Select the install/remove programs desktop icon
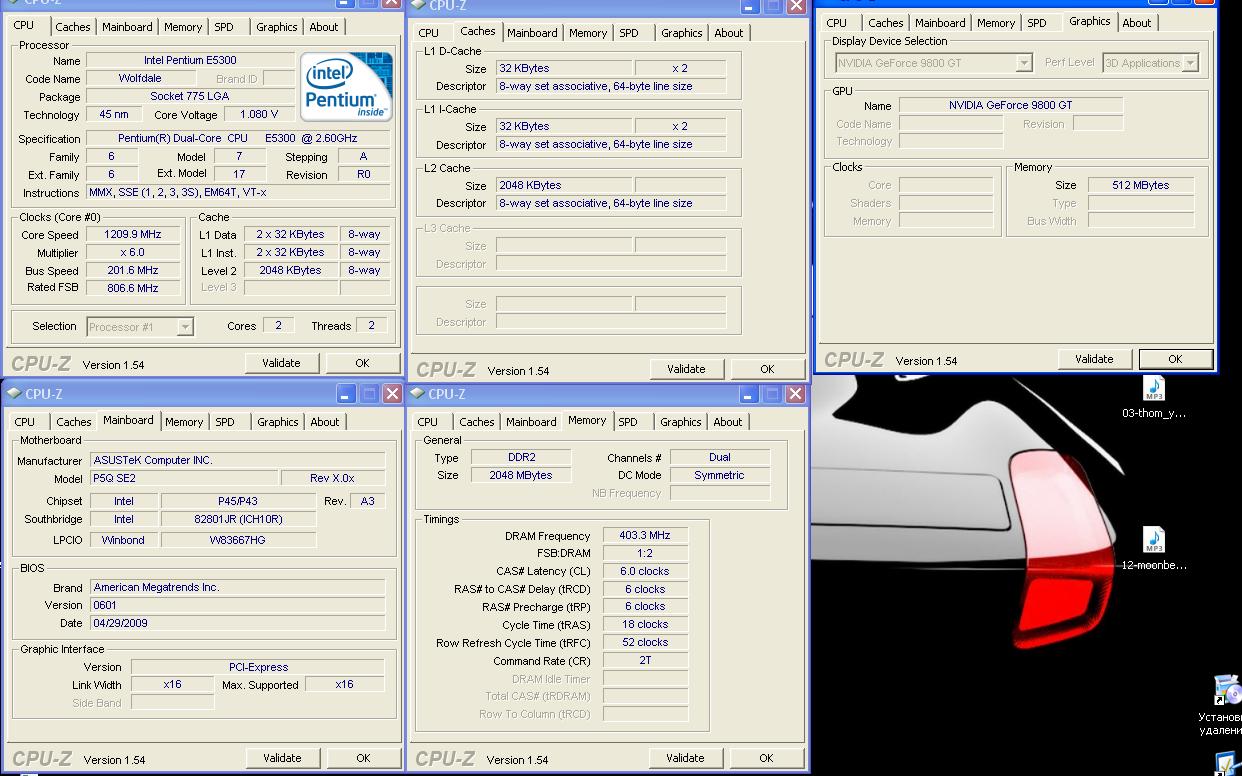 (1227, 690)
